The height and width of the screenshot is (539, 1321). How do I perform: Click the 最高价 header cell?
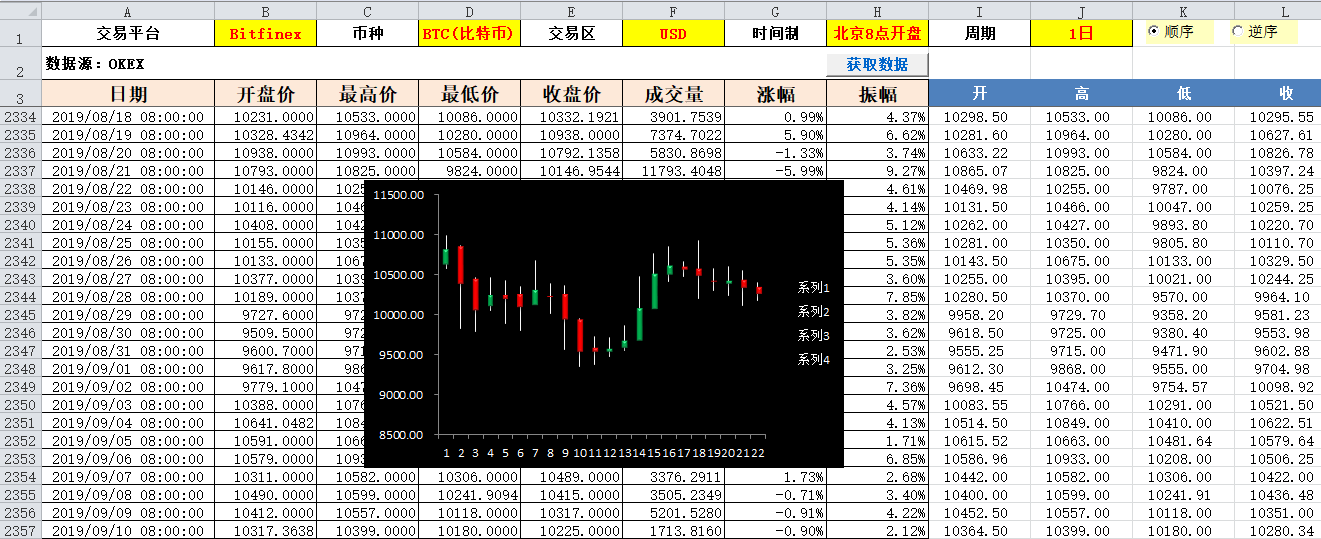[367, 94]
